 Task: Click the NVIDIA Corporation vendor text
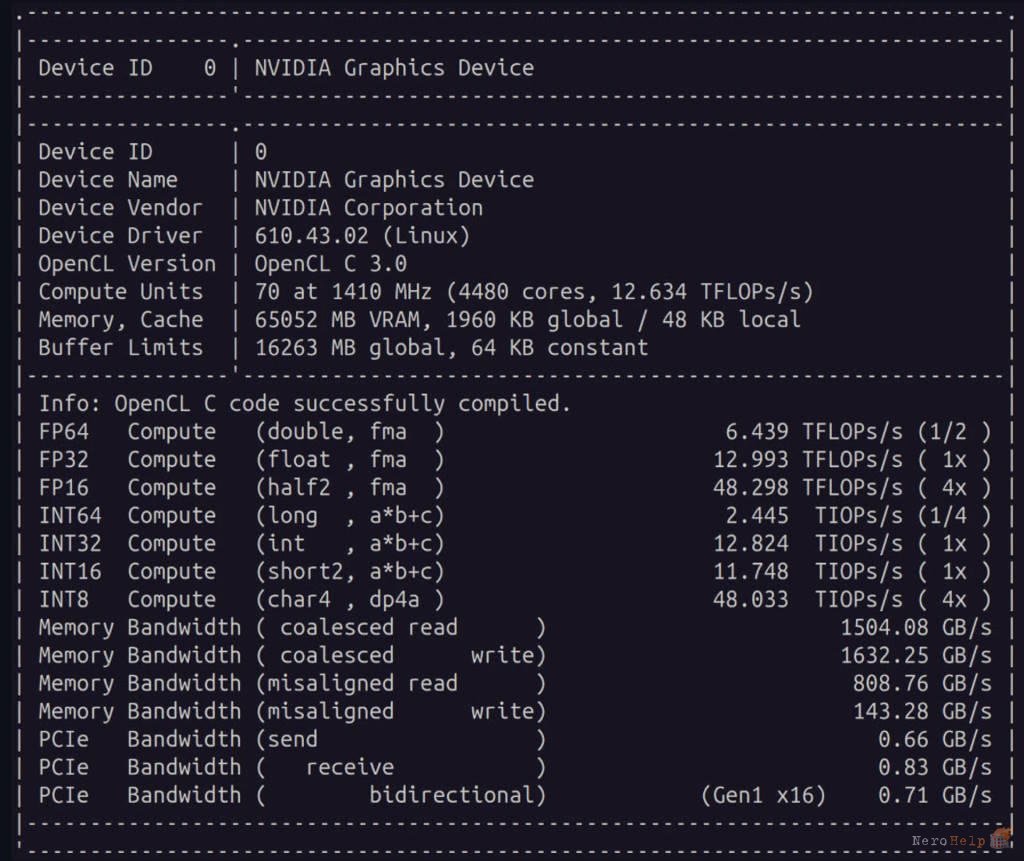tap(368, 208)
